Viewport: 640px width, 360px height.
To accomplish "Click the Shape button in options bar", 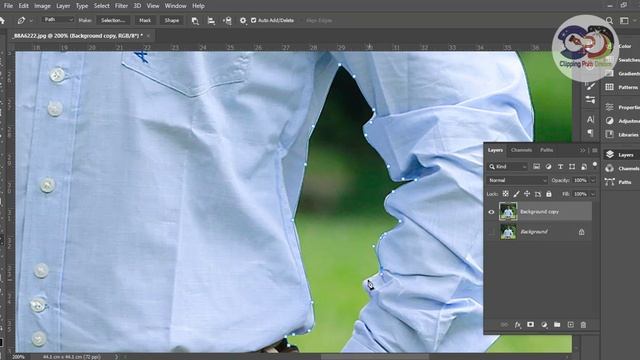I will pos(172,20).
